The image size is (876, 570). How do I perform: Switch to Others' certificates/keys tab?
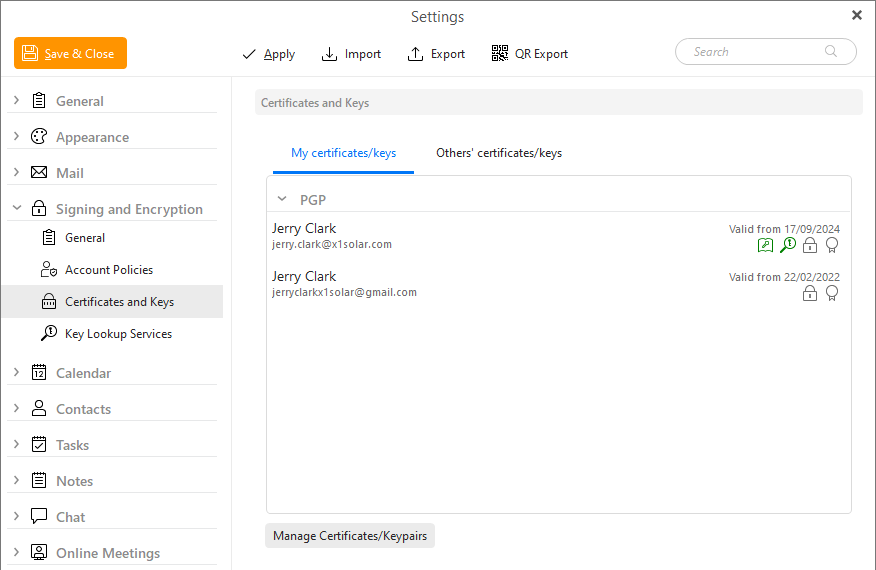499,153
